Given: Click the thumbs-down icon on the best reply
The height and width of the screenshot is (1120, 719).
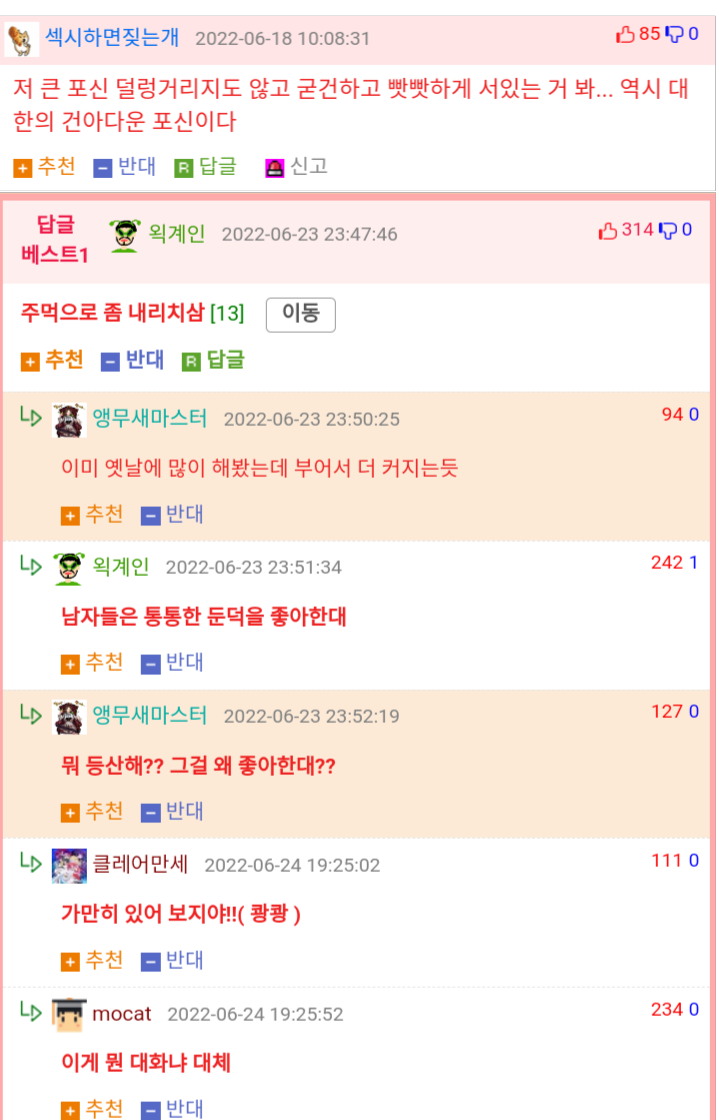Looking at the screenshot, I should (x=668, y=230).
